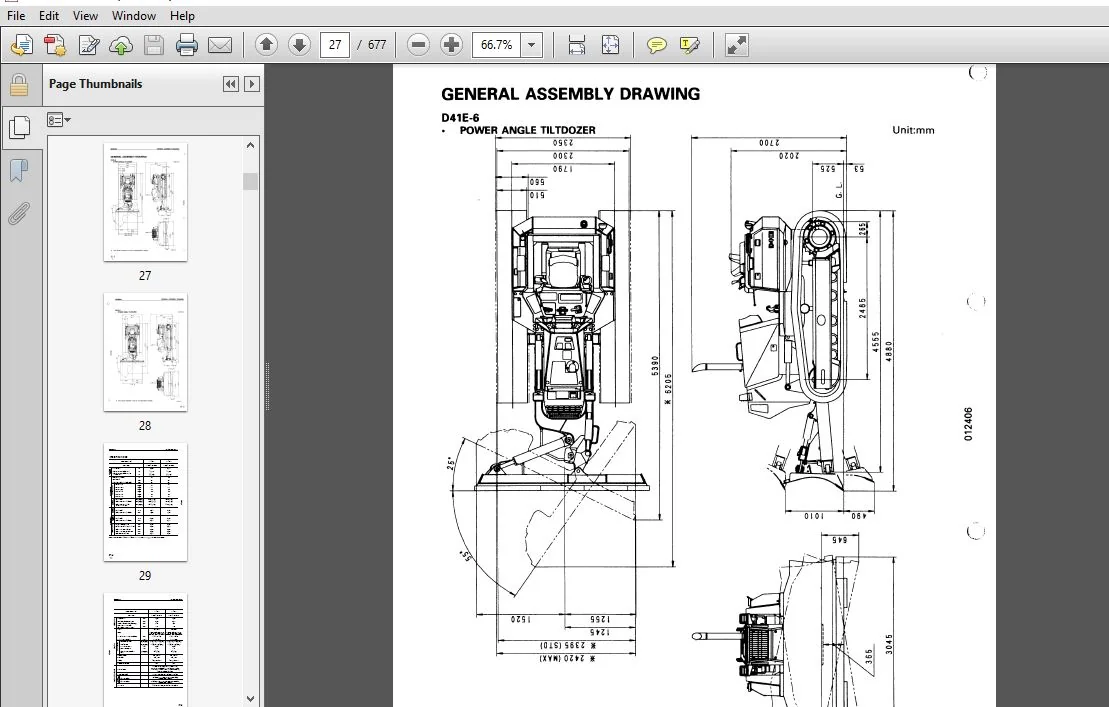Click the cloud upload icon
Screen dimensions: 1109x707
pyautogui.click(x=121, y=45)
